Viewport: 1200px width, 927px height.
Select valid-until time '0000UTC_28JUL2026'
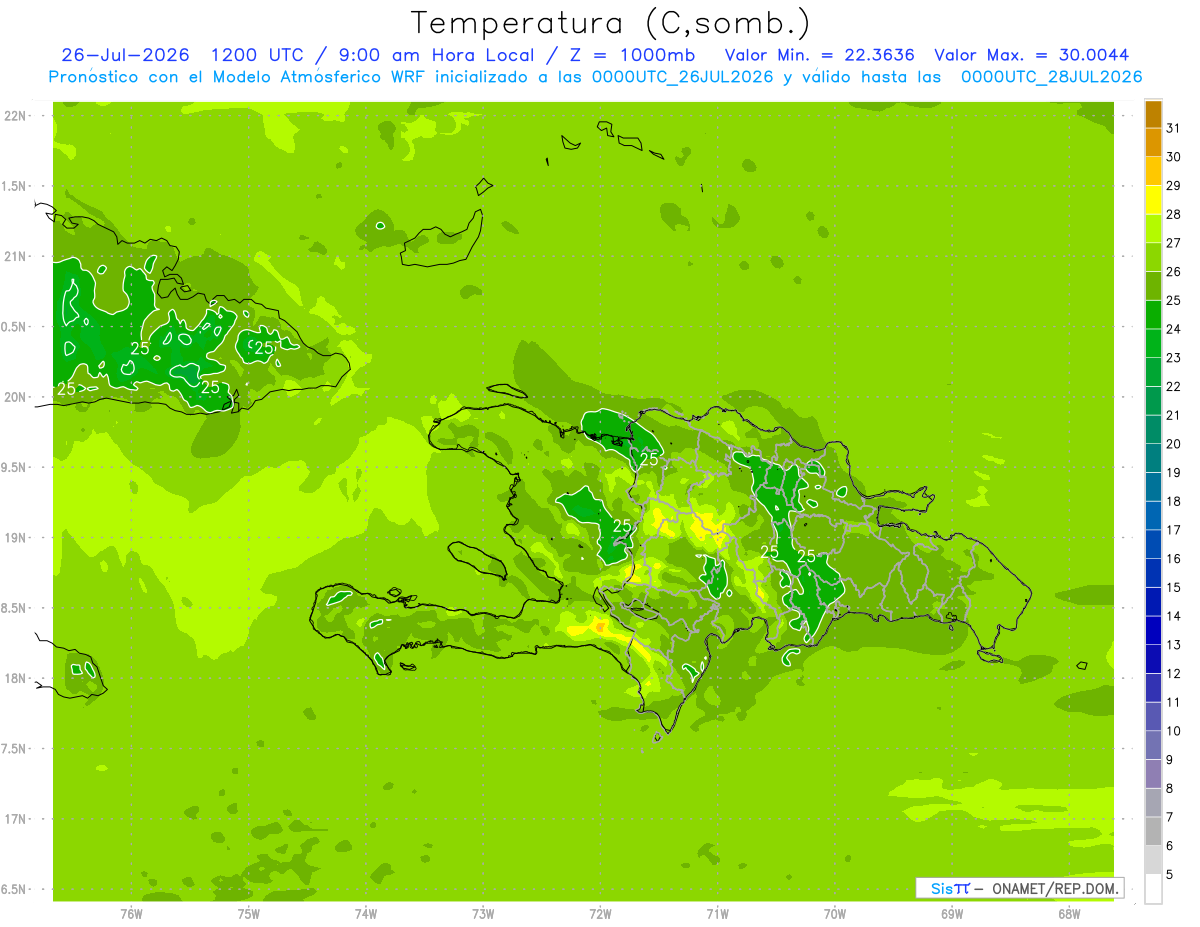pos(1051,77)
